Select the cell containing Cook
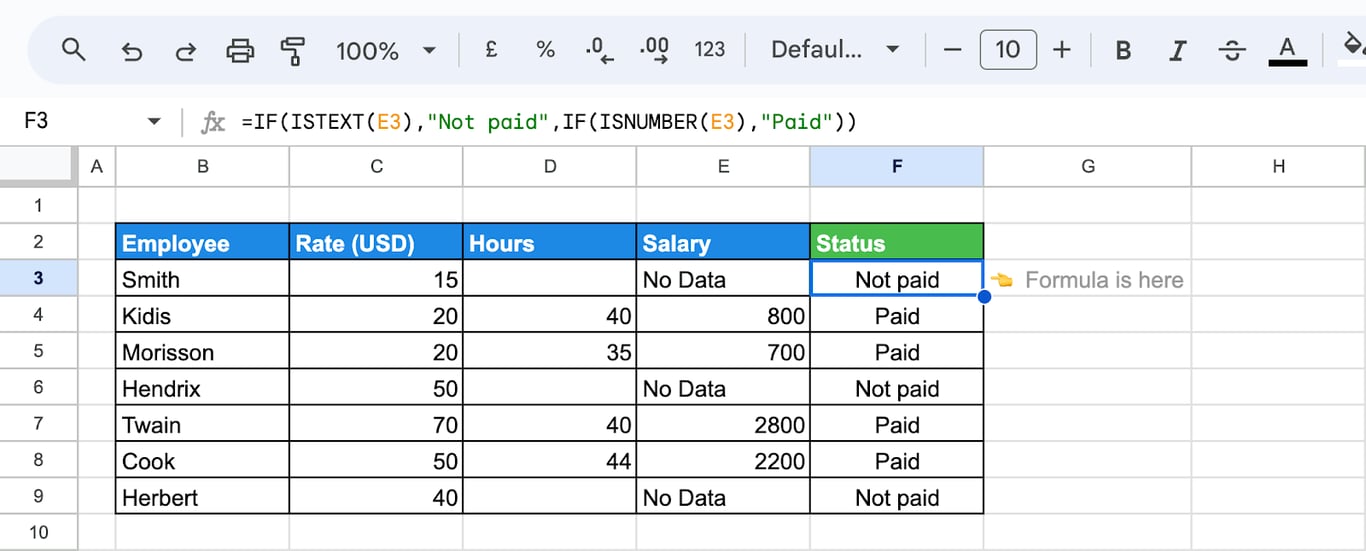Viewport: 1366px width, 551px height. pos(203,460)
